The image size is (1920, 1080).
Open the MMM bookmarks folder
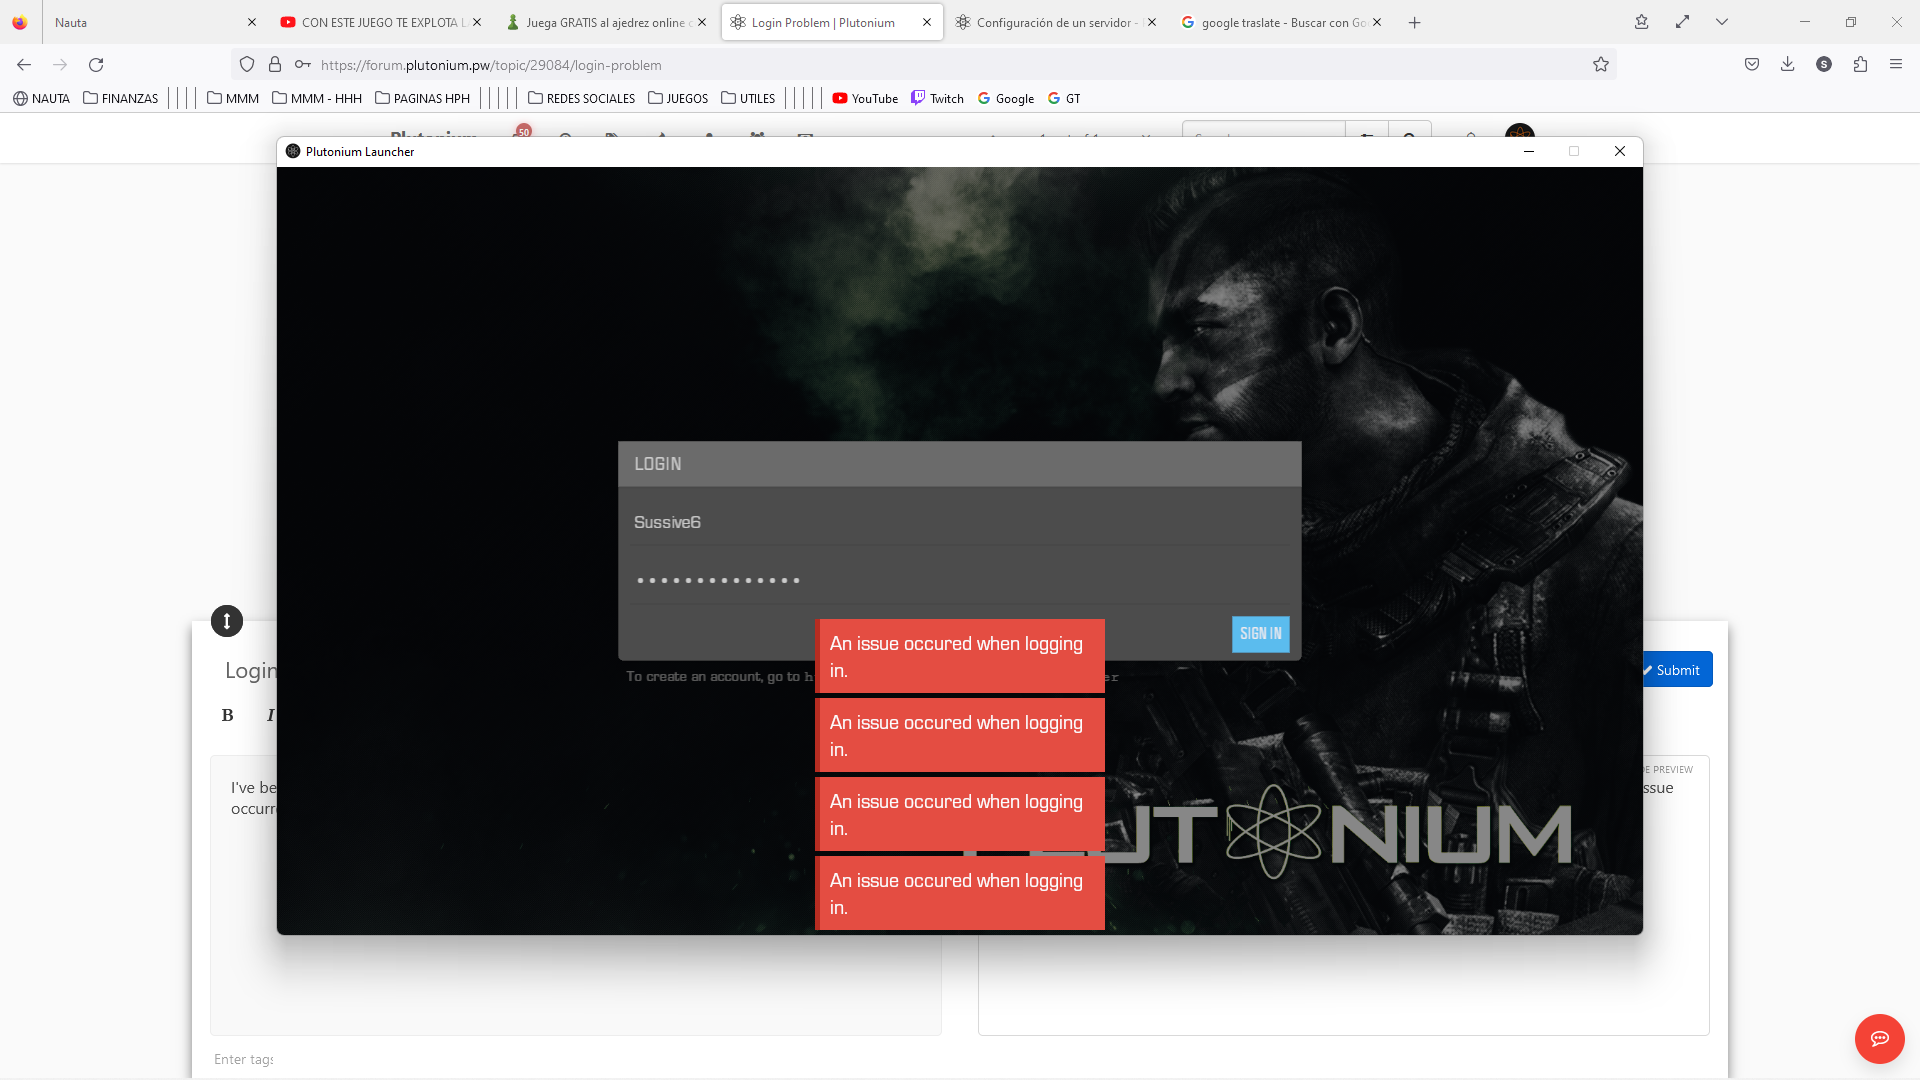click(x=233, y=98)
